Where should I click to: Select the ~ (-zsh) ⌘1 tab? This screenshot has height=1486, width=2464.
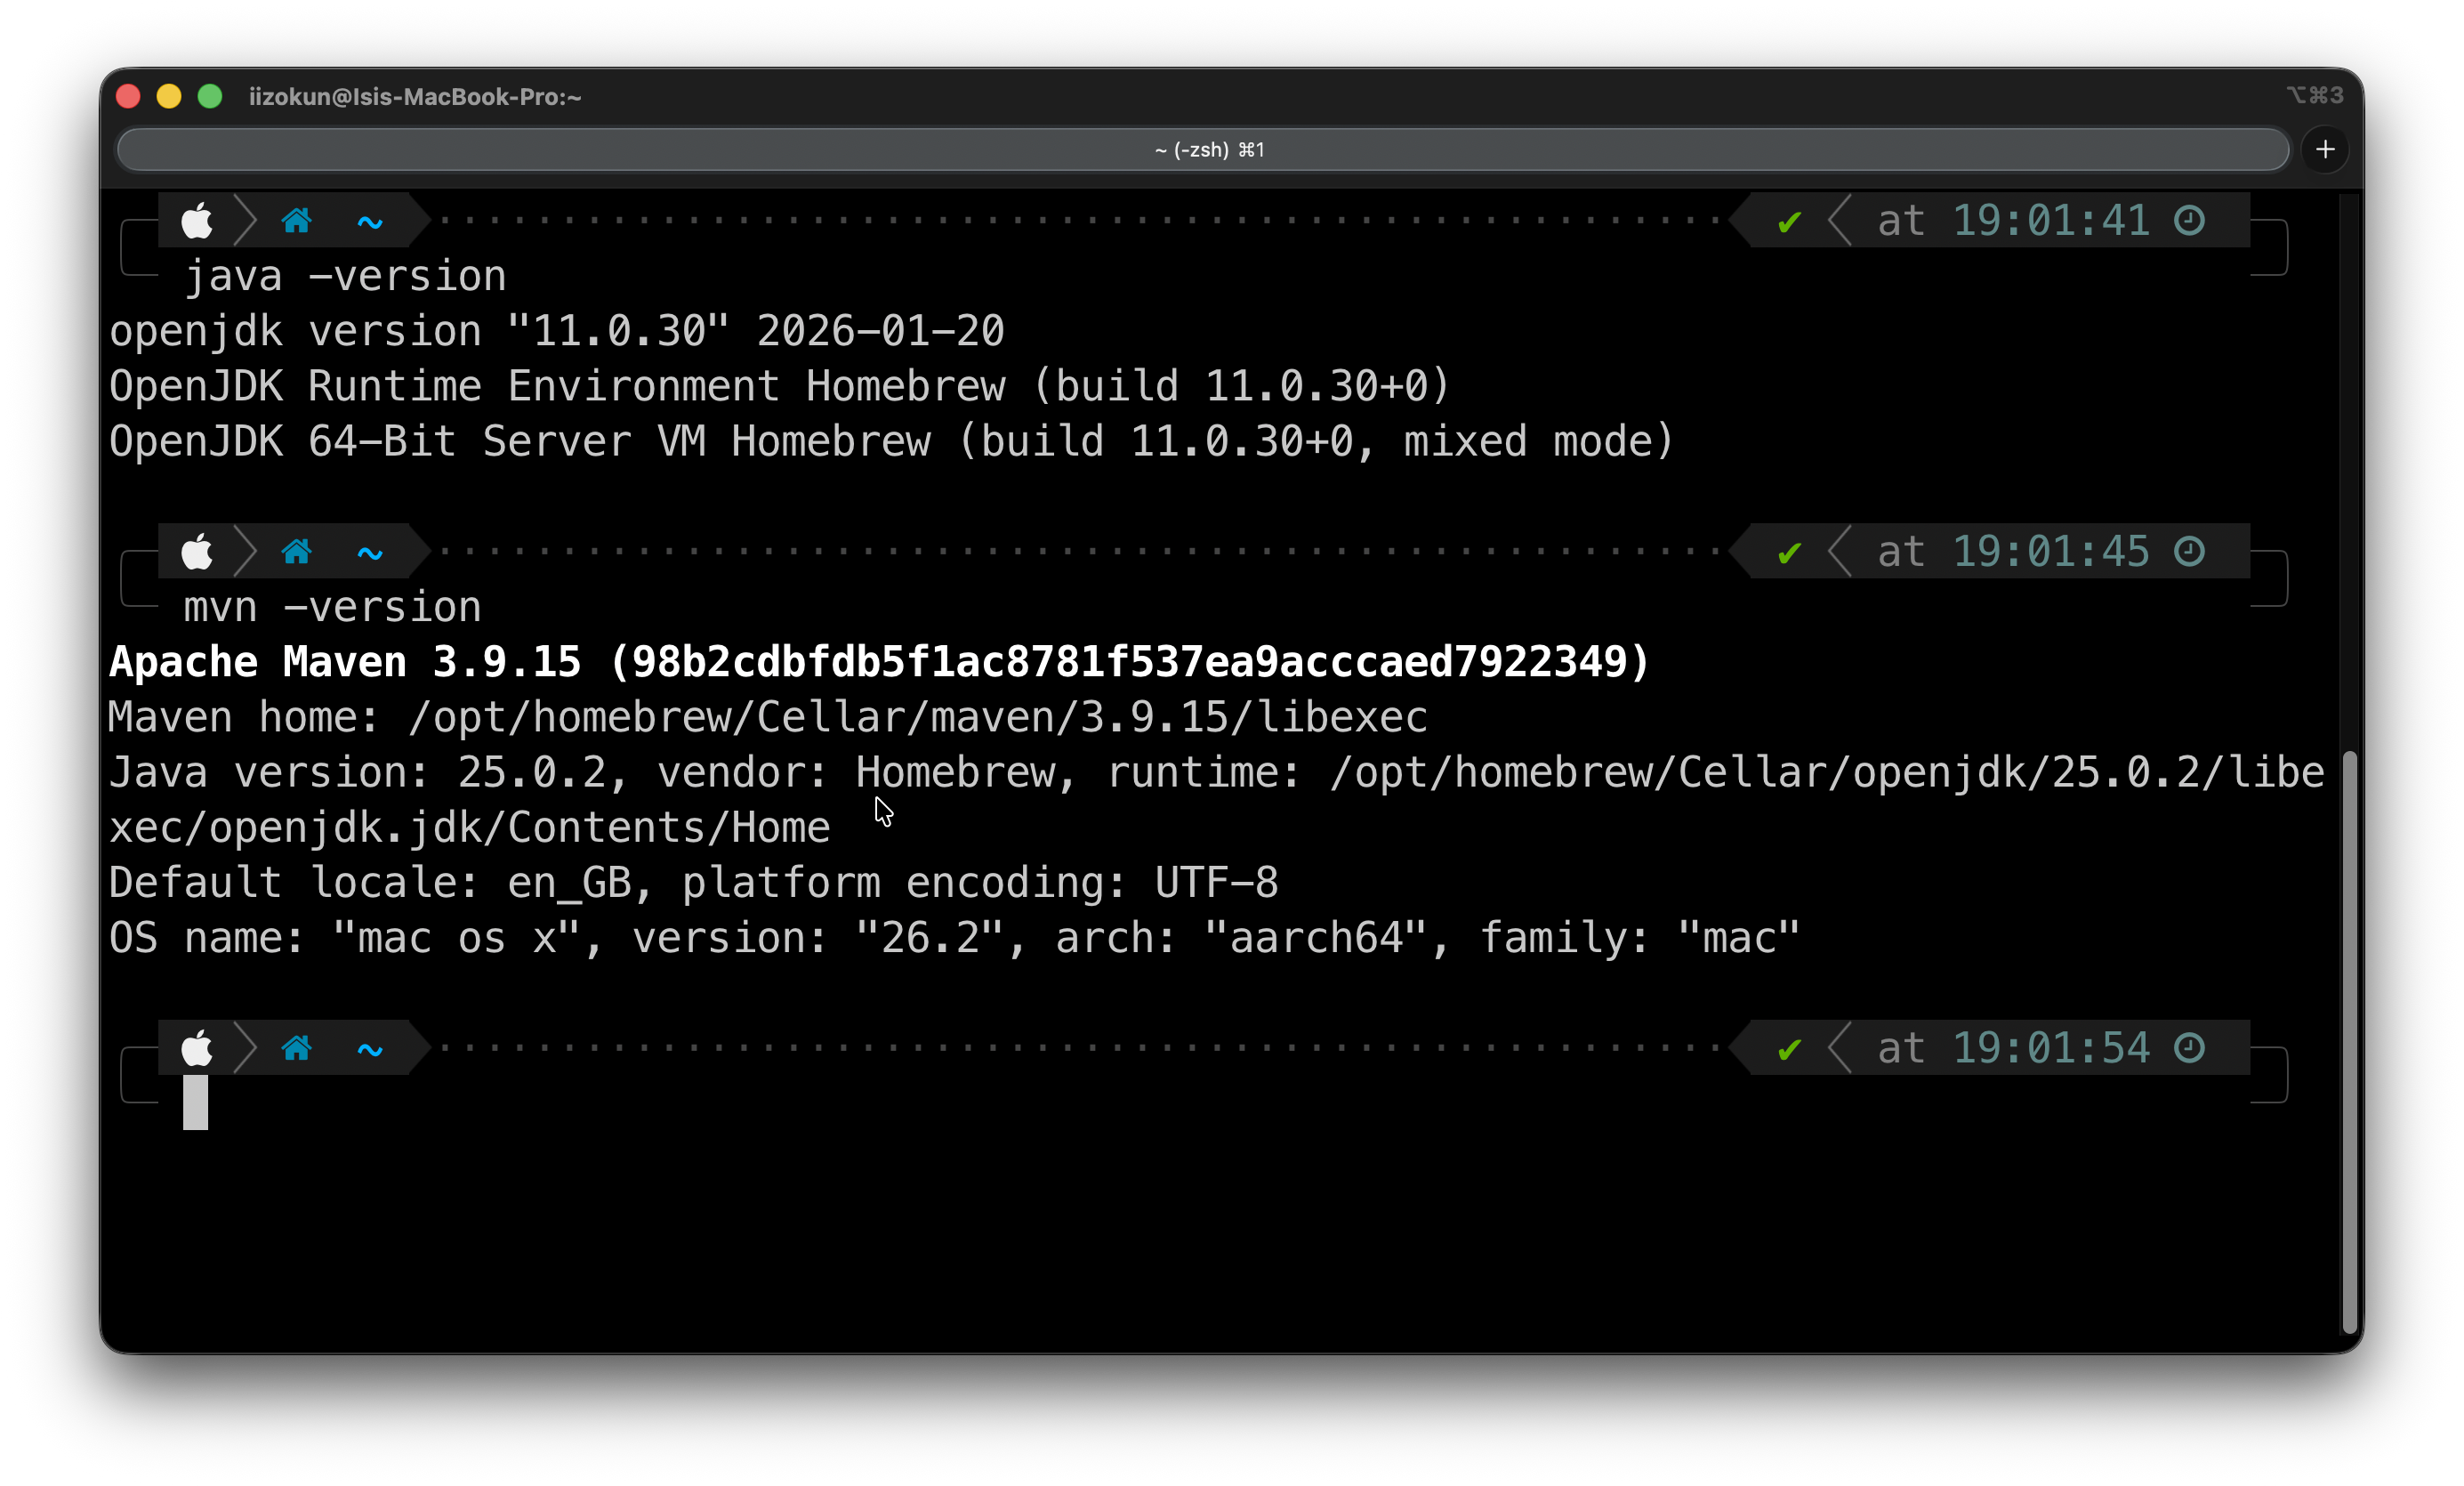1203,150
